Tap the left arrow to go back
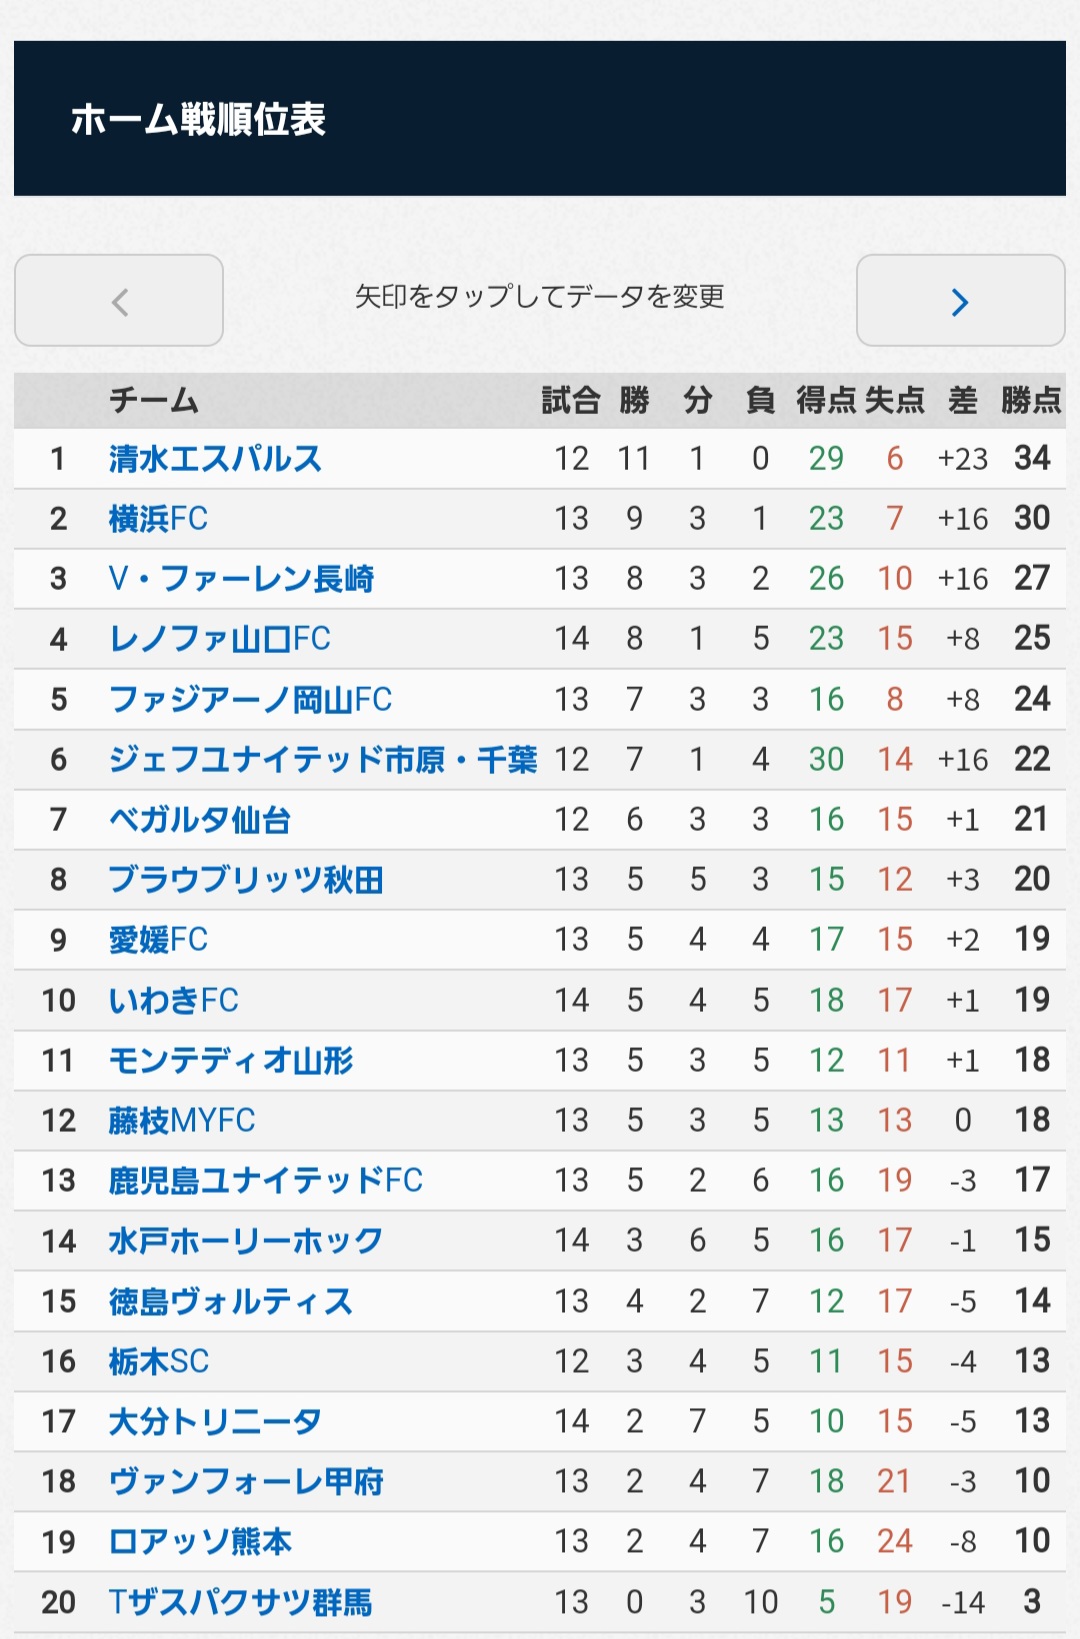1080x1639 pixels. (119, 301)
